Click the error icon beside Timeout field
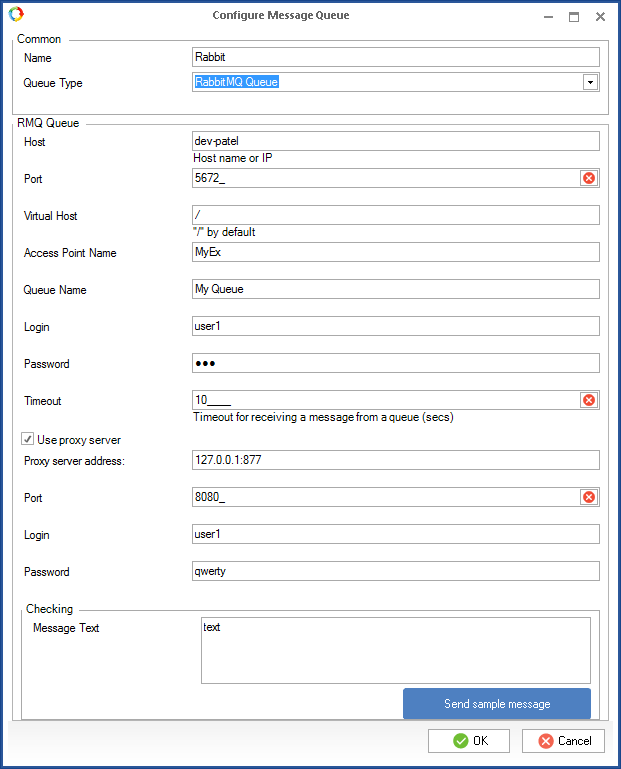 point(589,400)
